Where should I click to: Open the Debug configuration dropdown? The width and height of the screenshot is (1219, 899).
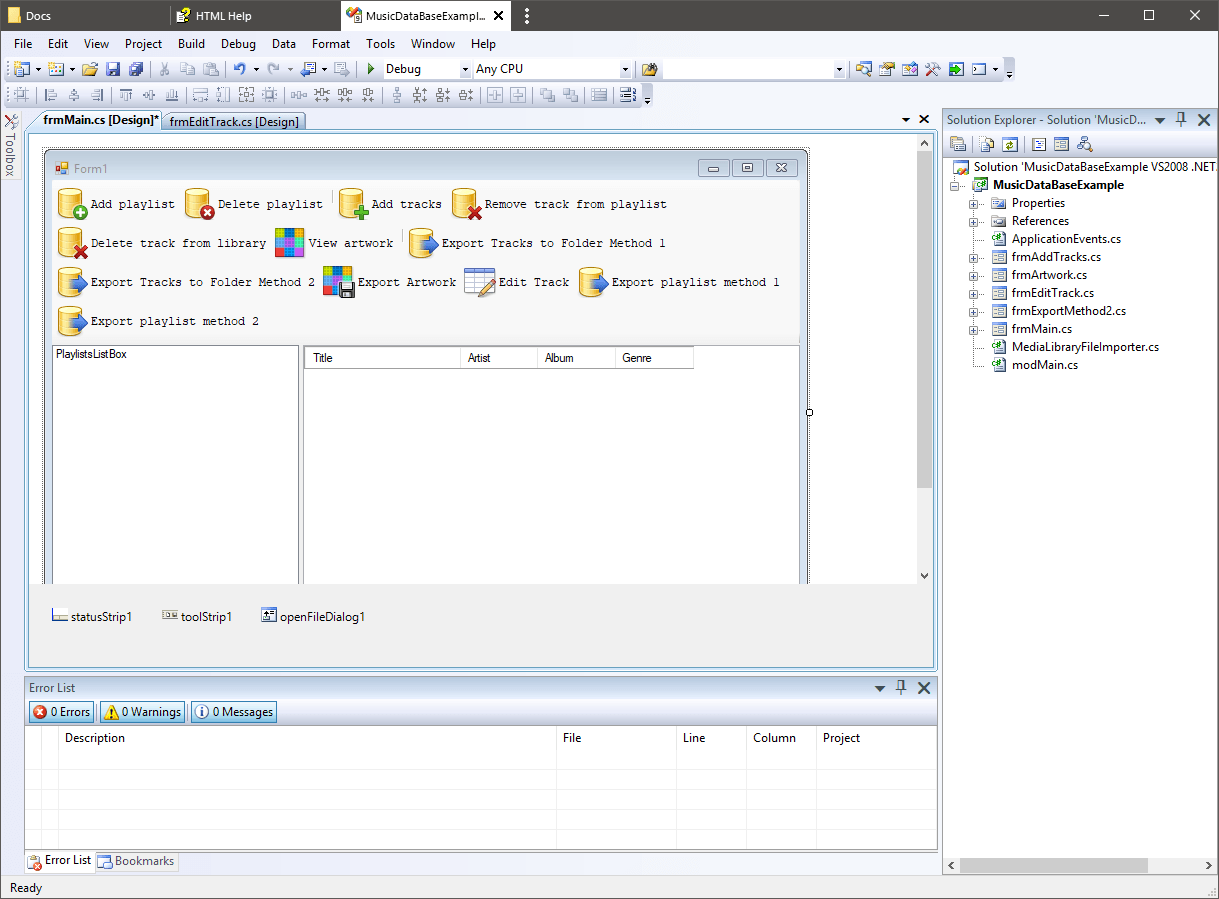click(465, 70)
